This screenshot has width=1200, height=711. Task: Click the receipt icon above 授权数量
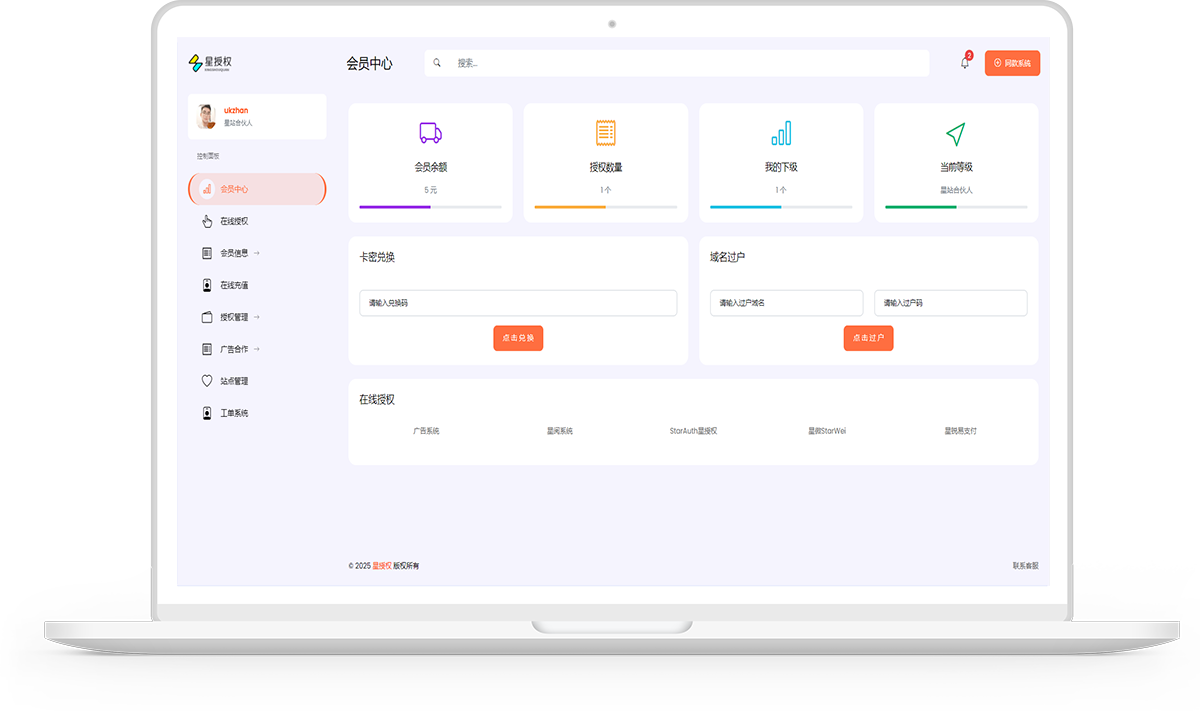(605, 133)
